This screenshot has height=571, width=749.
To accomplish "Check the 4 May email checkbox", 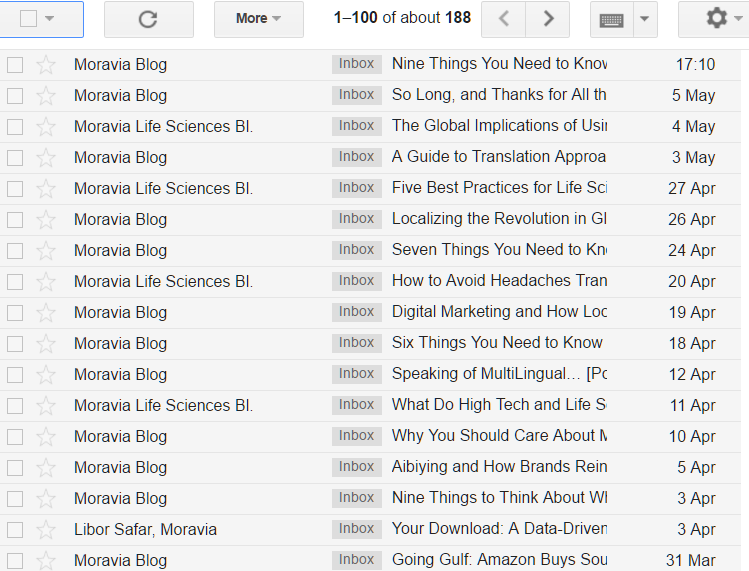I will click(15, 127).
